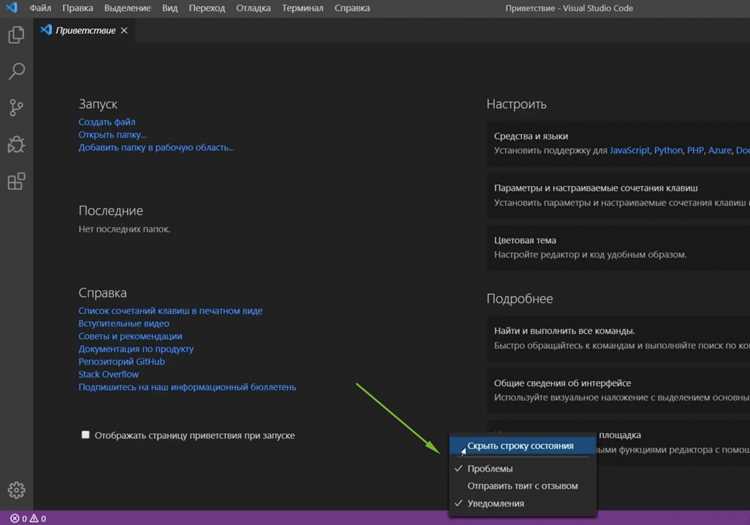Select the Приветствие editor tab
Screen dimensions: 750x525
pos(84,31)
